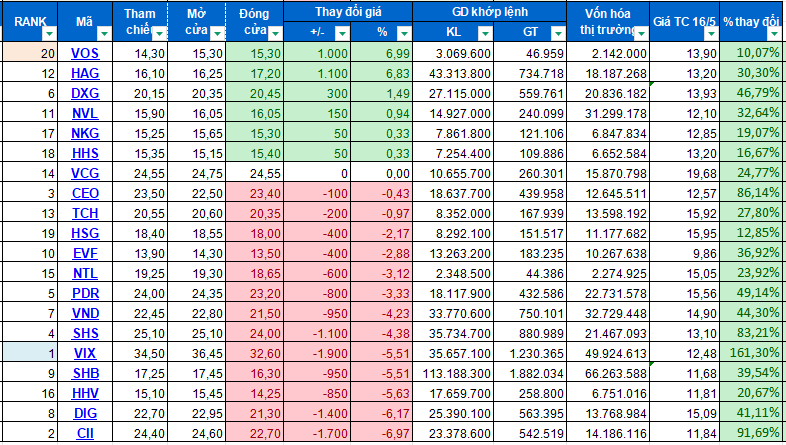The height and width of the screenshot is (445, 786).
Task: Open the +/- column filter dropdown
Action: coord(342,34)
